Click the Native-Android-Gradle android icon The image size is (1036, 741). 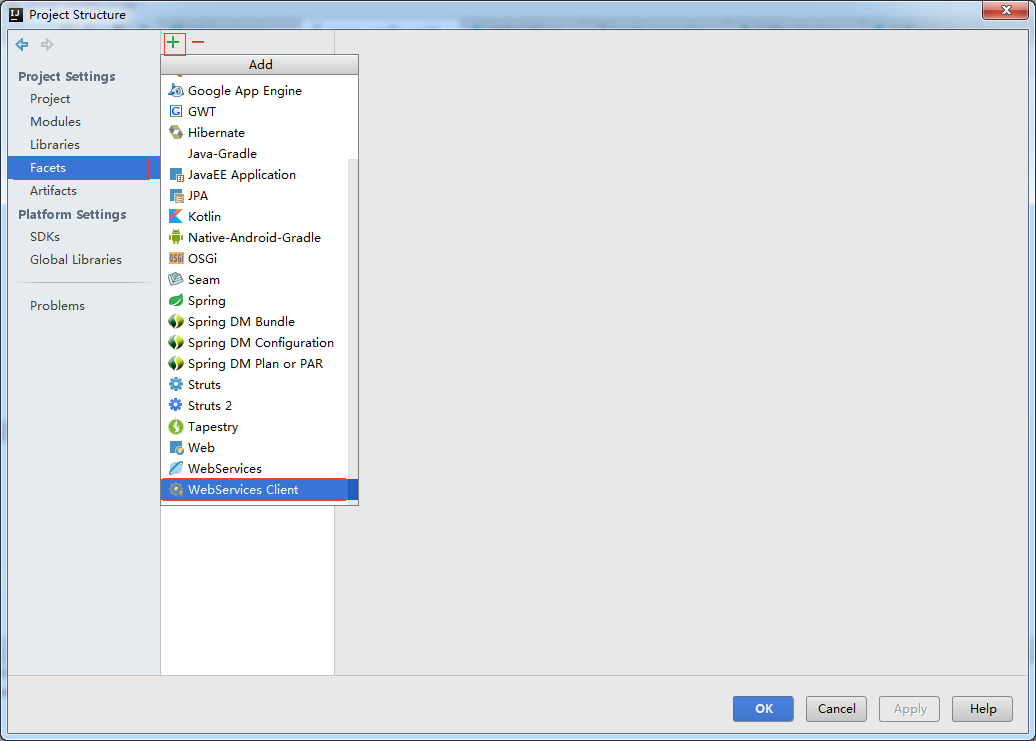coord(176,238)
